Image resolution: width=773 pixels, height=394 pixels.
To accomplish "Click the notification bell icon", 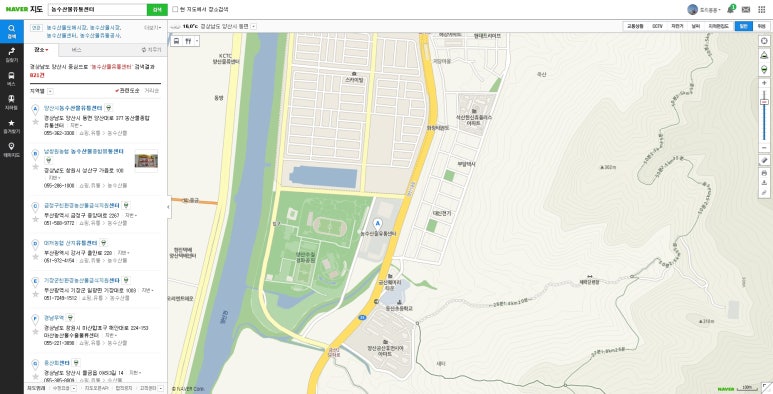I will click(x=731, y=9).
